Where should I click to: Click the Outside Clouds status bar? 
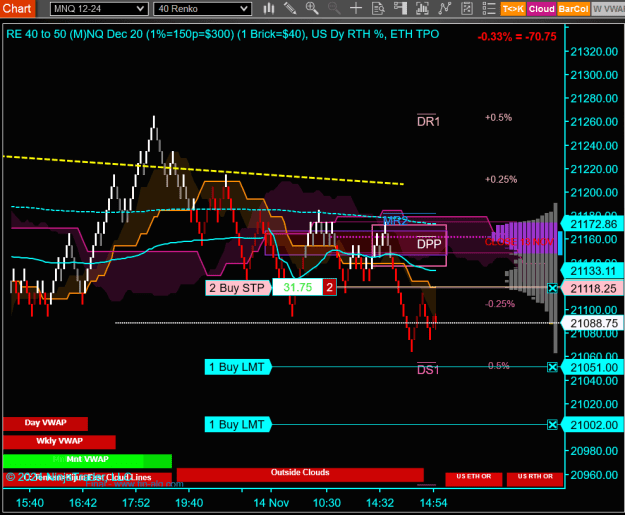point(300,474)
